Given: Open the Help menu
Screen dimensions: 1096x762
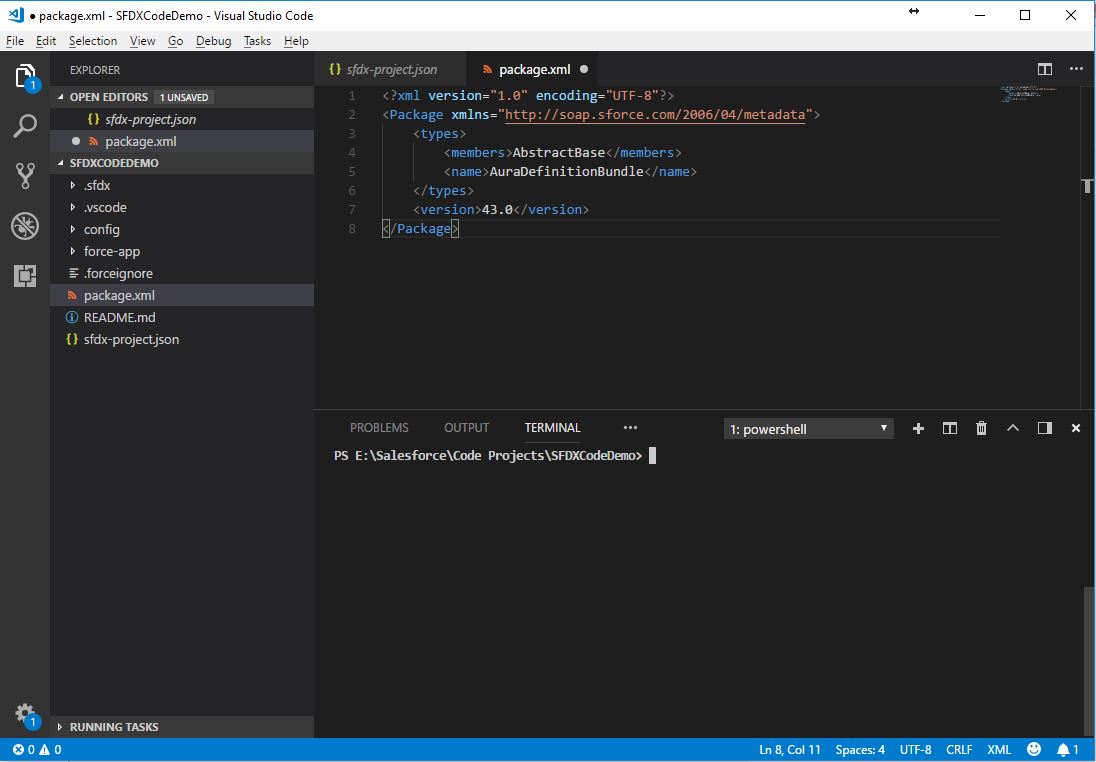Looking at the screenshot, I should pyautogui.click(x=296, y=41).
